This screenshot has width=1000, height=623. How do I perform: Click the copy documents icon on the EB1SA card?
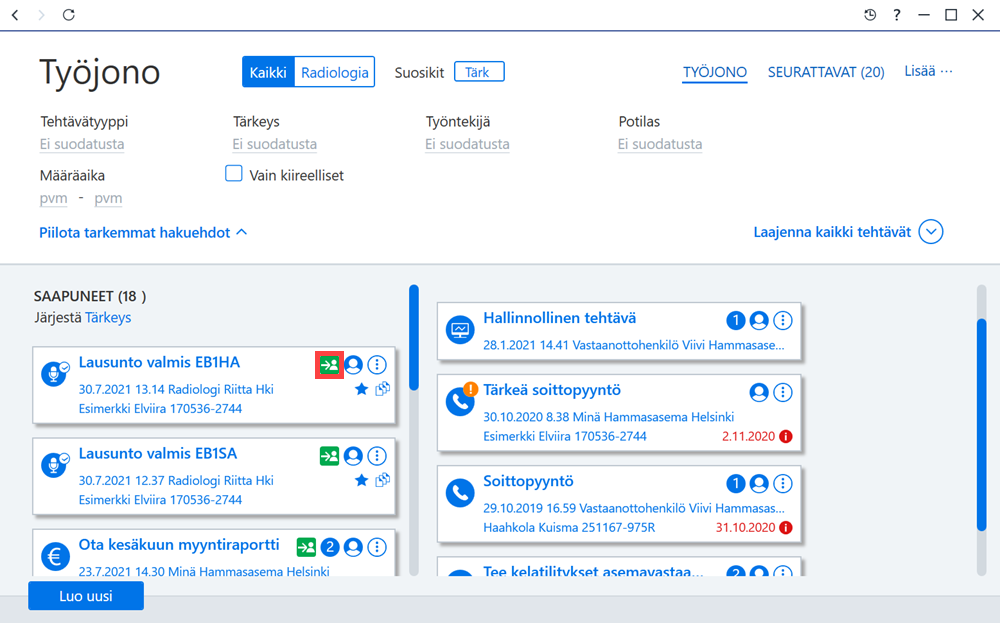point(383,480)
